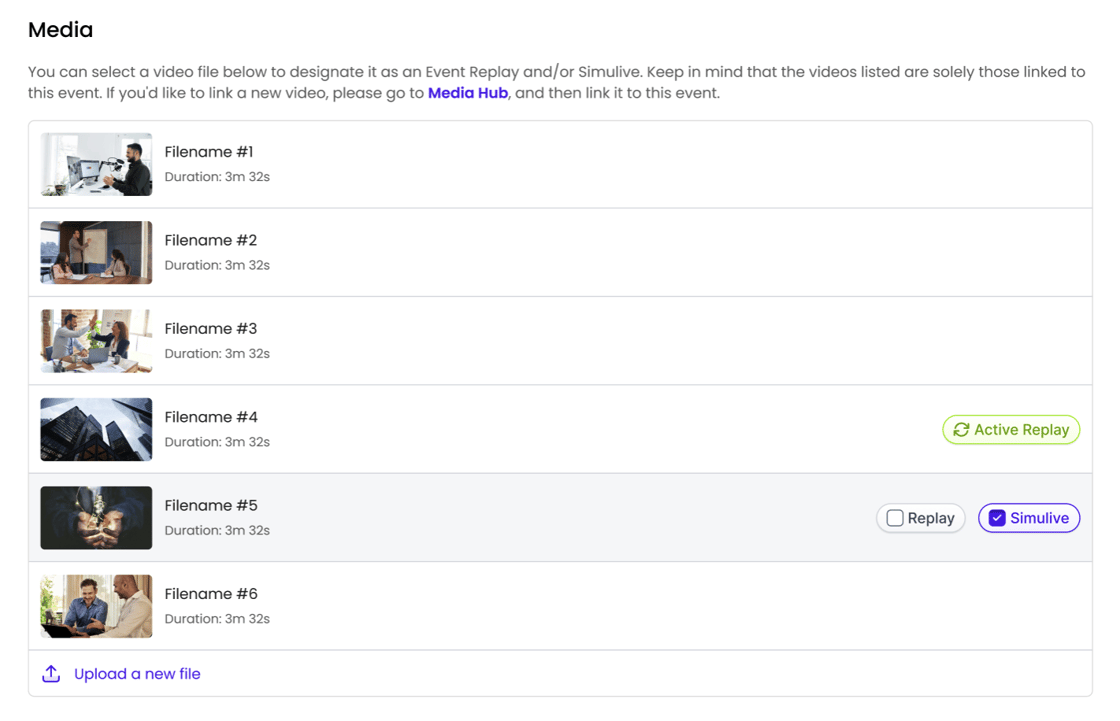The height and width of the screenshot is (721, 1120).
Task: Click the Filename #2 title text
Action: click(211, 240)
